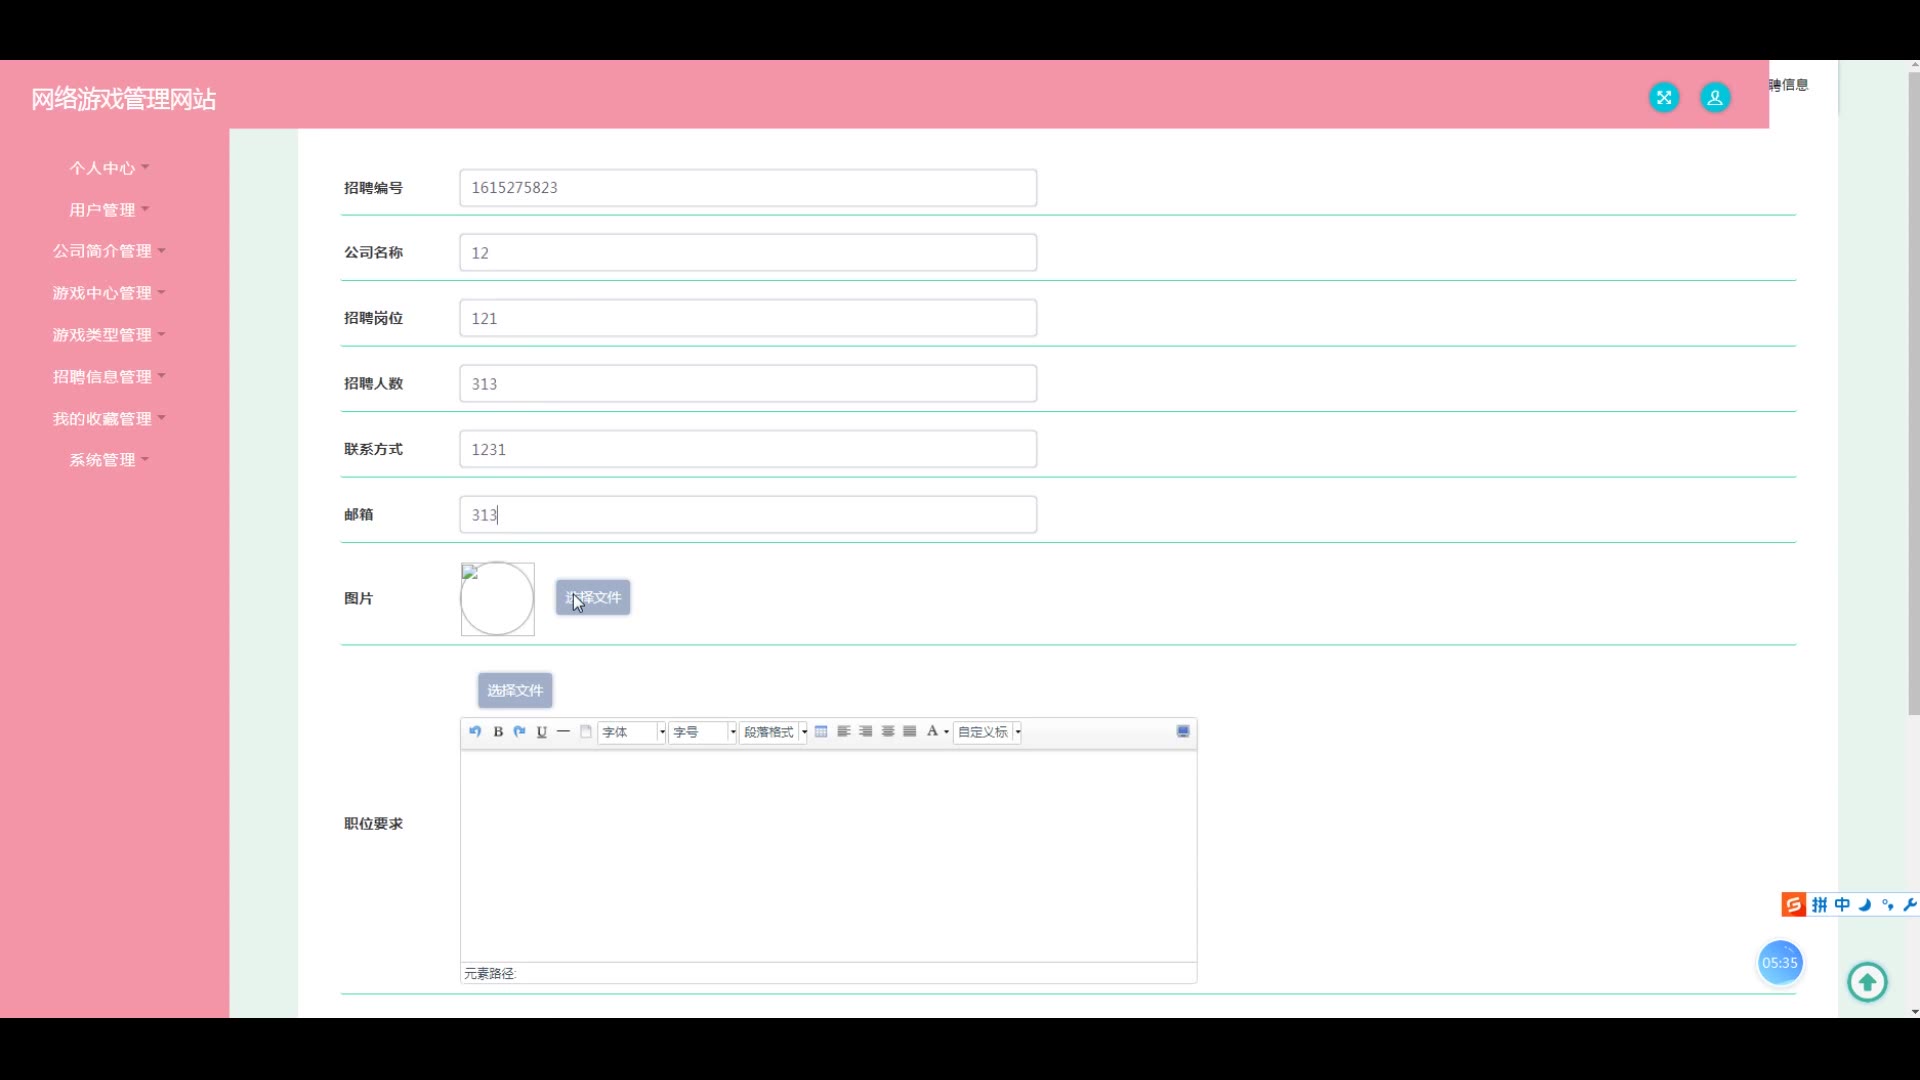Align text left in the editor
Image resolution: width=1920 pixels, height=1080 pixels.
(x=844, y=732)
